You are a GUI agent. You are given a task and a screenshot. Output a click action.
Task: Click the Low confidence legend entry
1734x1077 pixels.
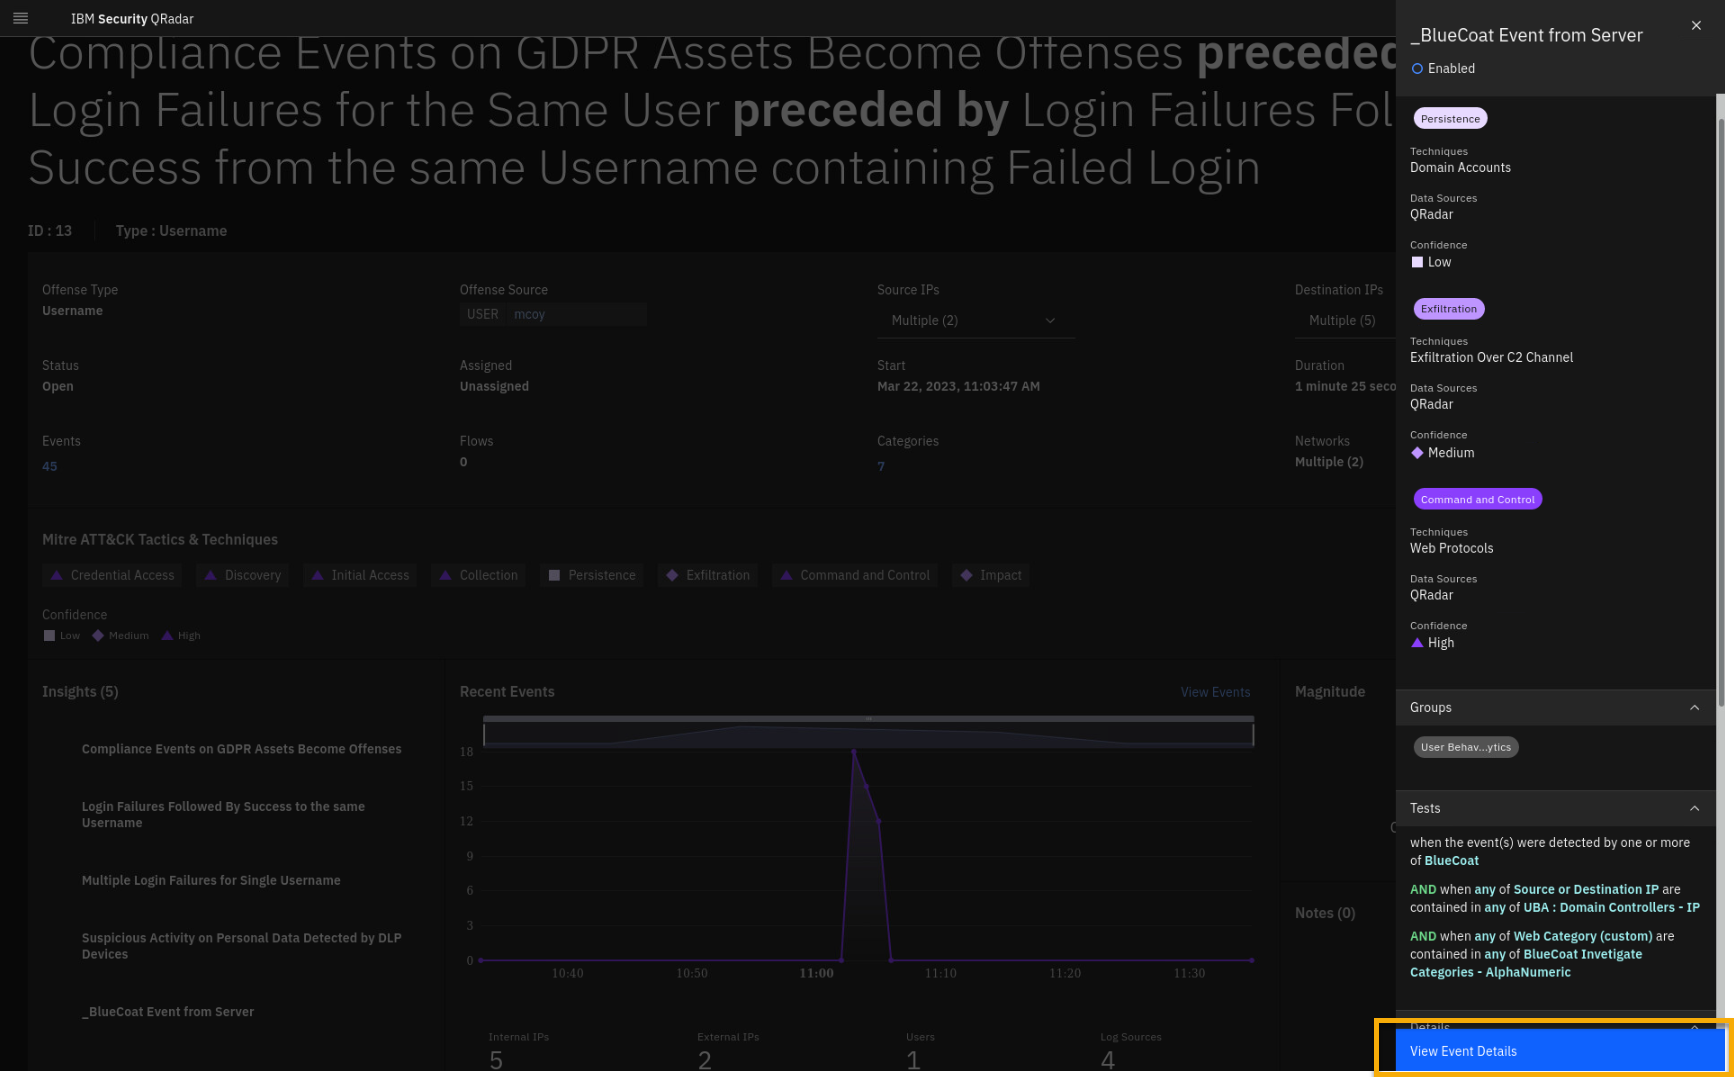tap(61, 635)
